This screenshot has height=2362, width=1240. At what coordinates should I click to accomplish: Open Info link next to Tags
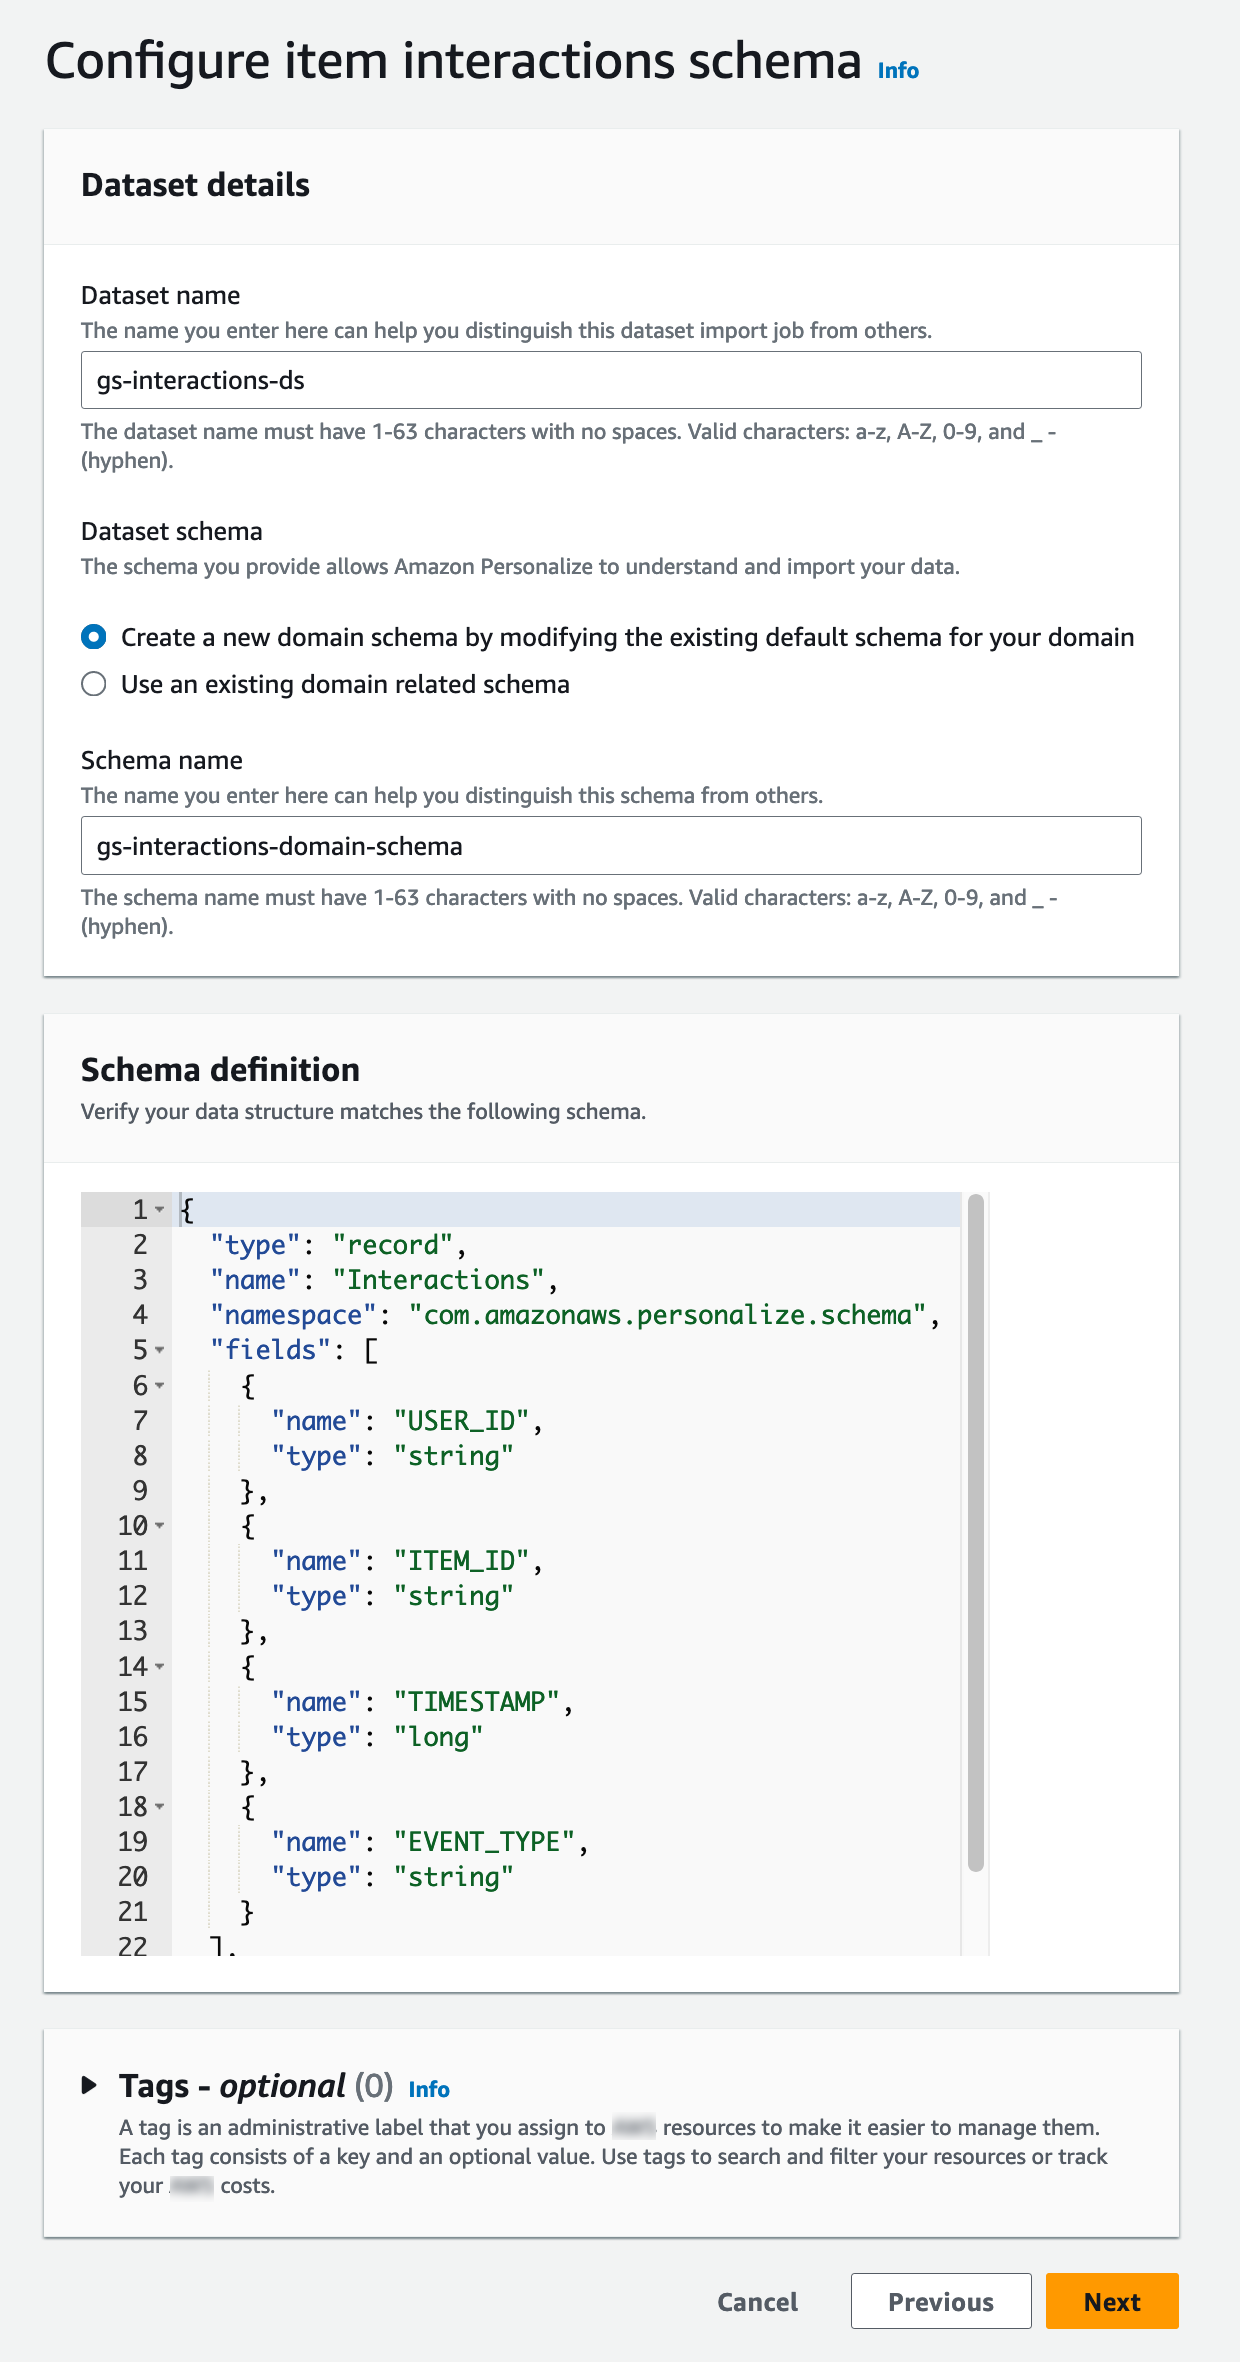(x=428, y=2089)
